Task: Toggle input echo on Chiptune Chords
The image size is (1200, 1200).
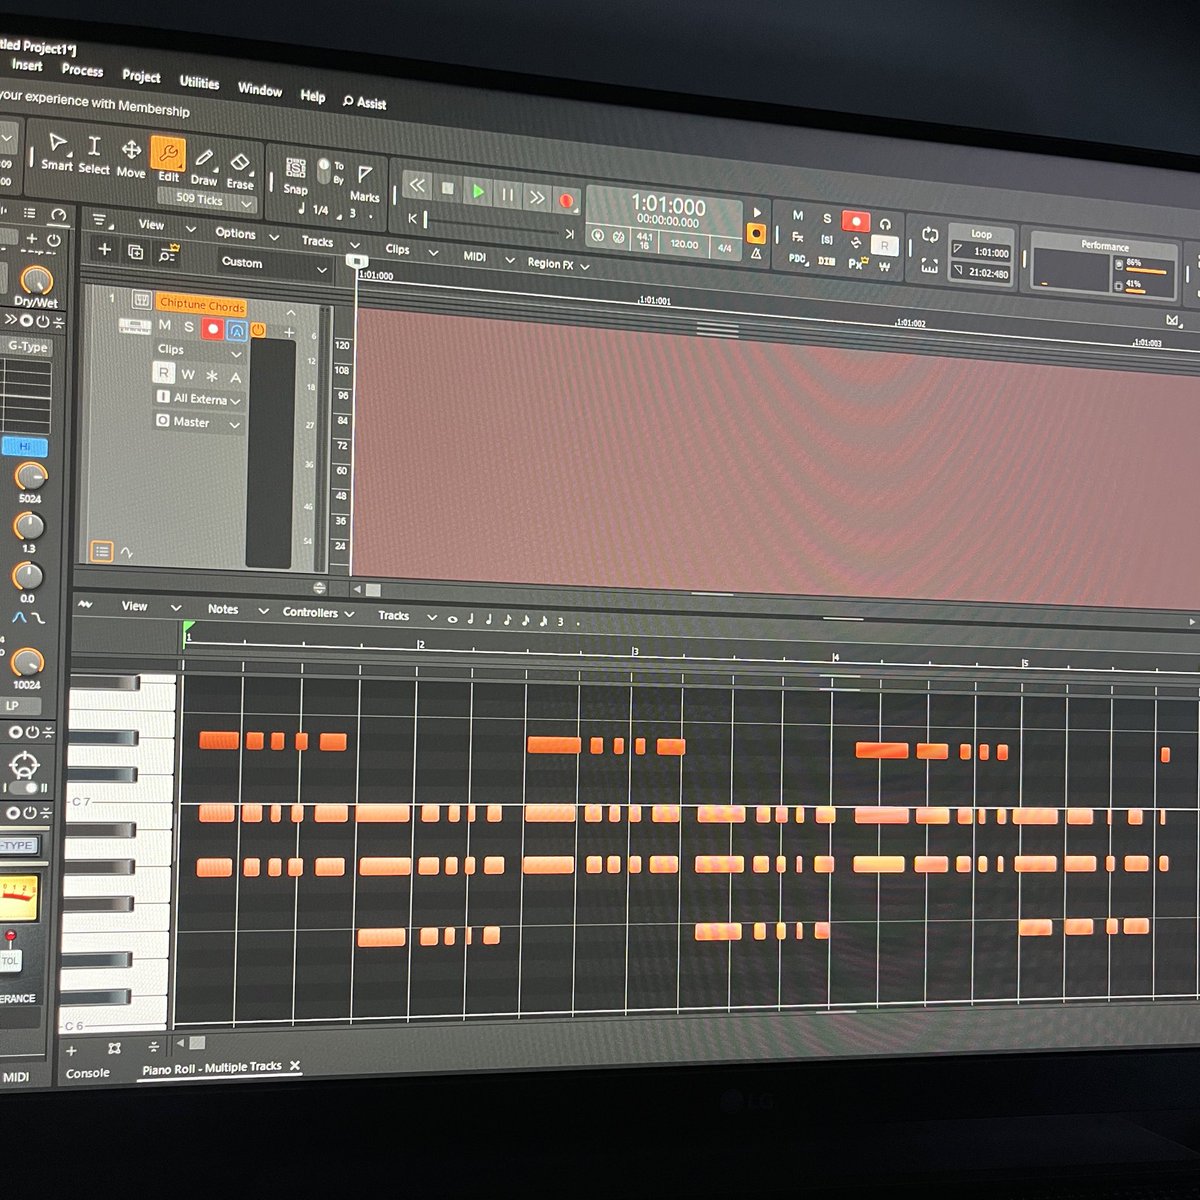Action: coord(236,330)
